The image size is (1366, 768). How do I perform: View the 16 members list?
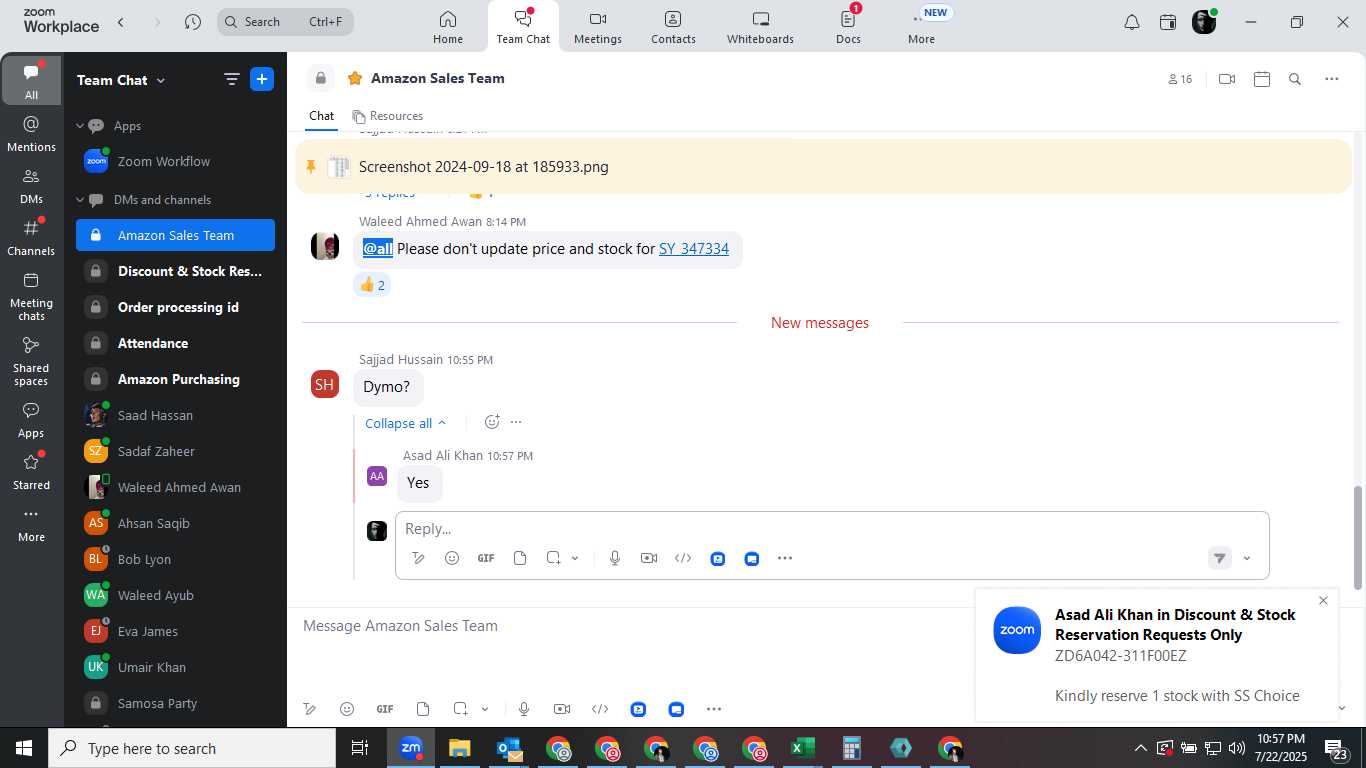tap(1180, 79)
